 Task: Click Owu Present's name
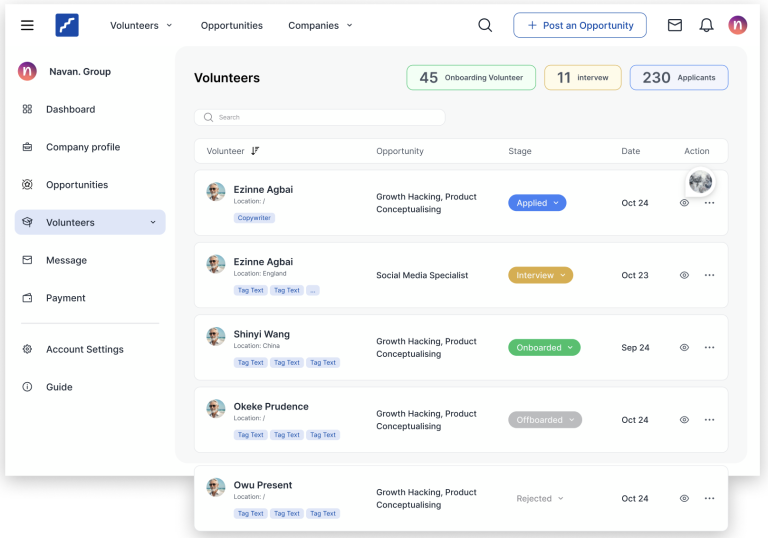263,485
